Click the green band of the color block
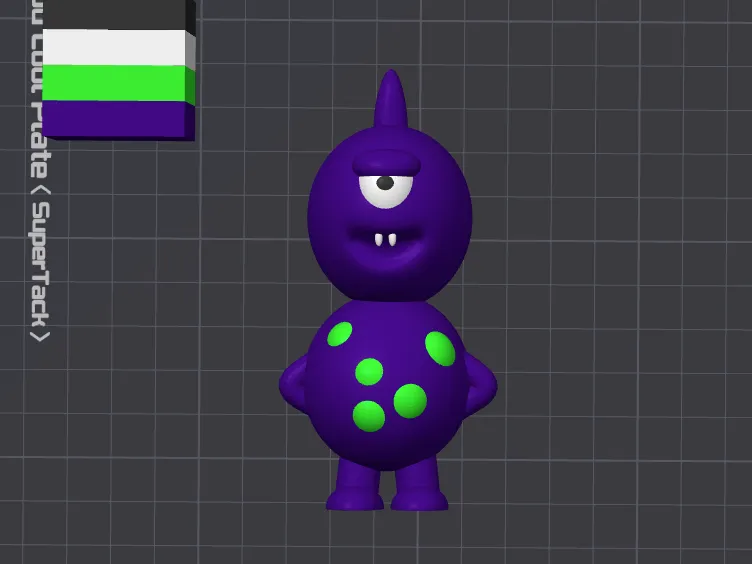Viewport: 752px width, 564px height. point(116,83)
